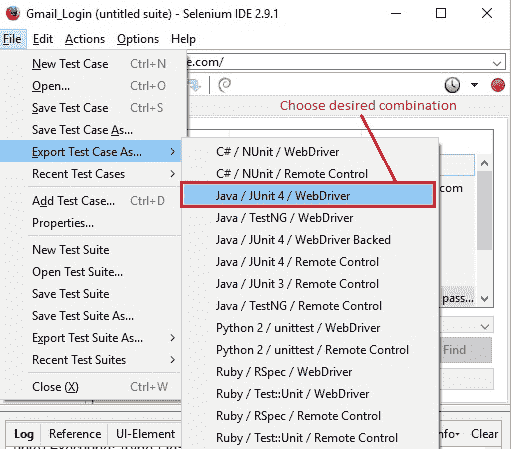Image resolution: width=511 pixels, height=449 pixels.
Task: Open the Help menu
Action: (x=183, y=39)
